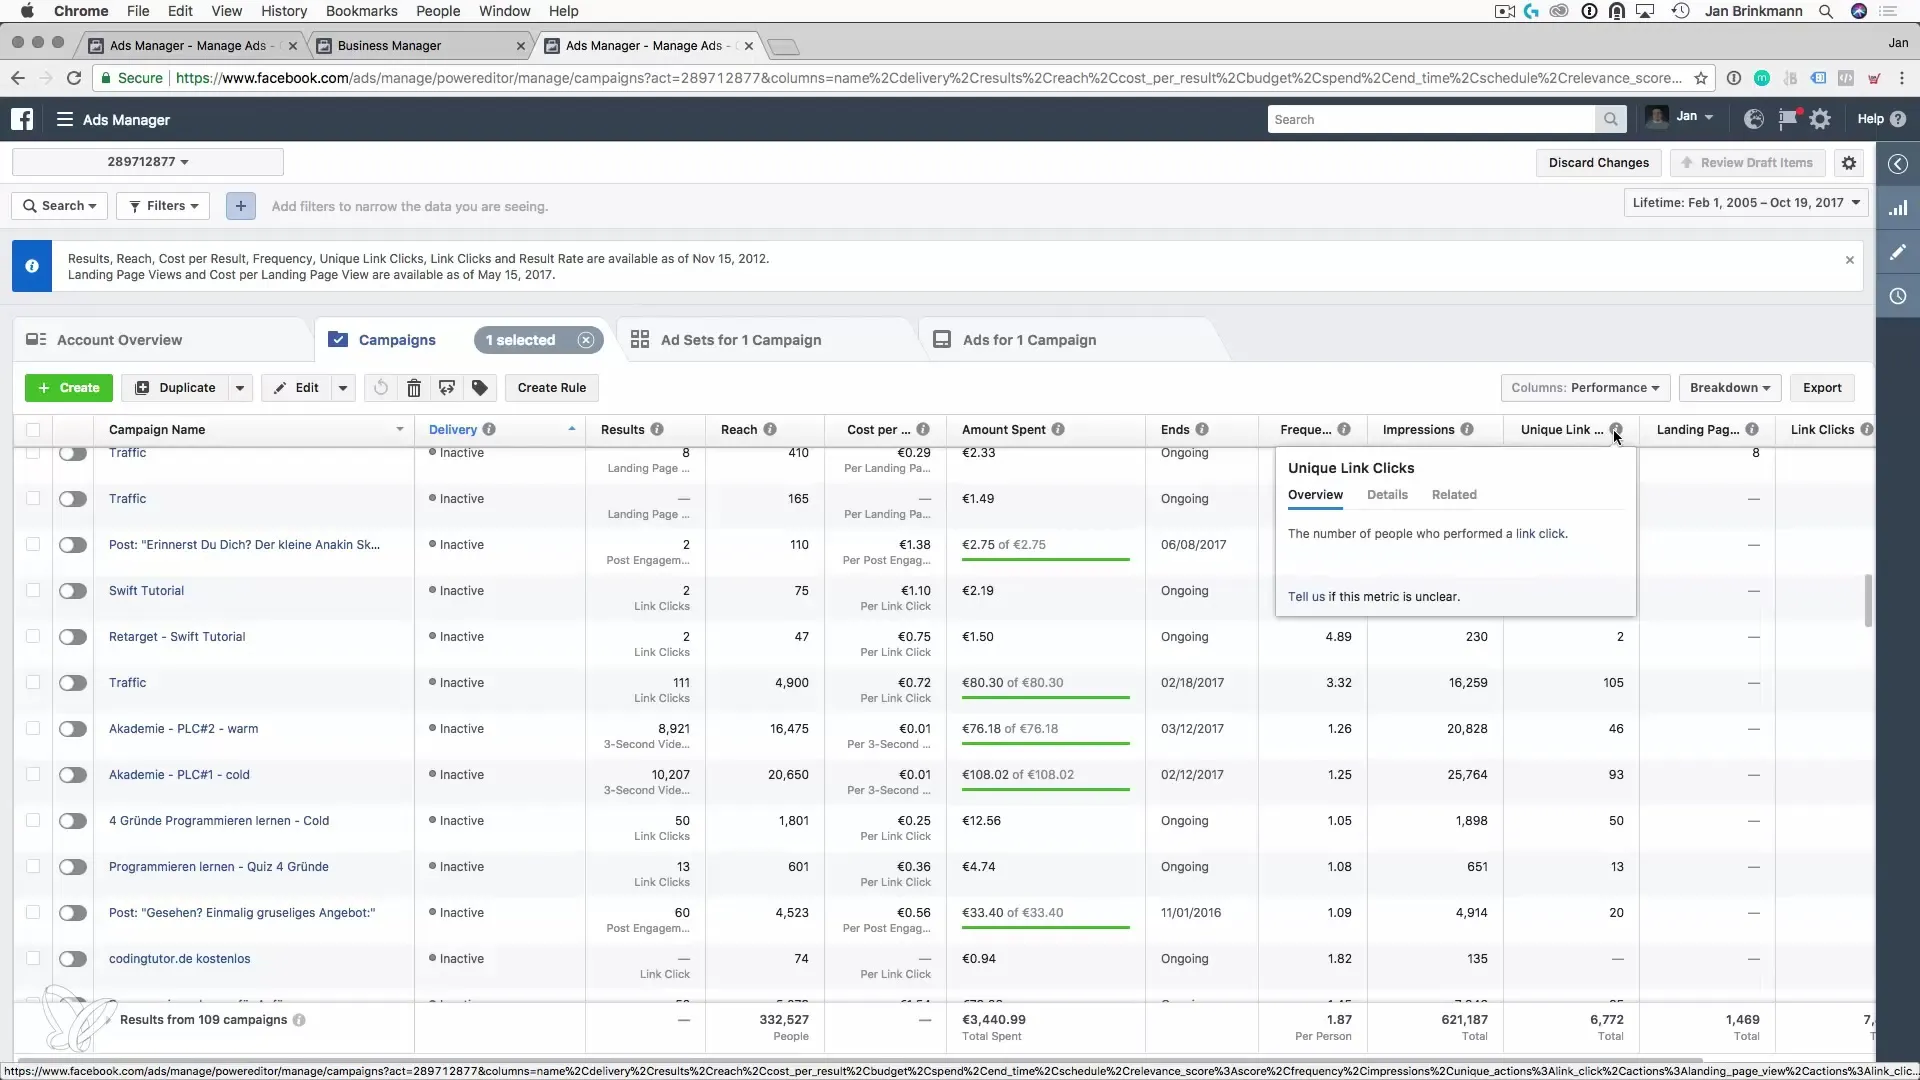1920x1080 pixels.
Task: Open the Breakdown dropdown
Action: coord(1730,388)
